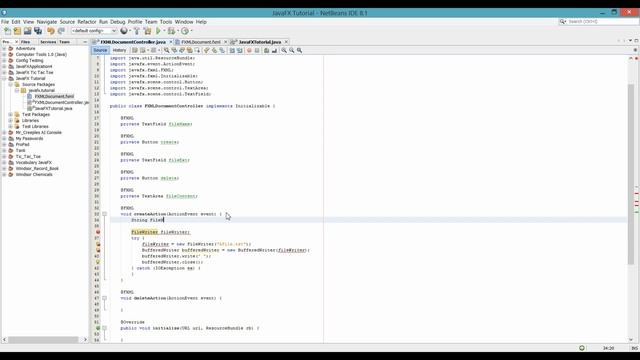Click the Next Bookmark icon
Image resolution: width=640 pixels, height=360 pixels.
pyautogui.click(x=214, y=50)
